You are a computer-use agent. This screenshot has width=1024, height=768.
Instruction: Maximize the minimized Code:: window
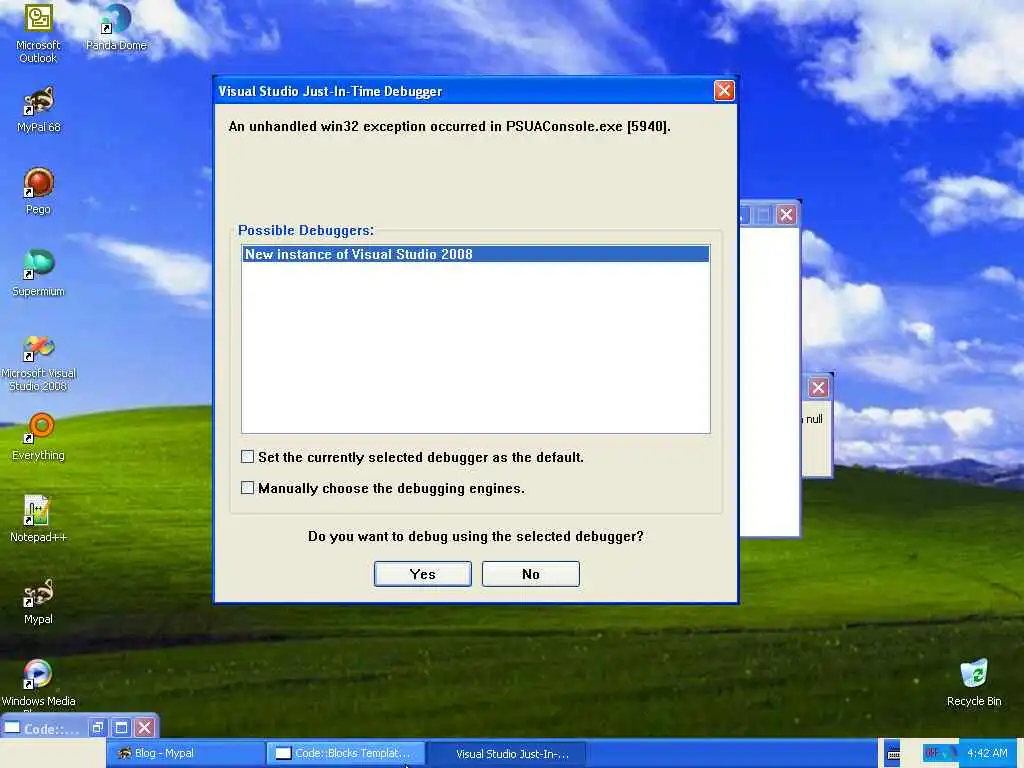point(121,727)
